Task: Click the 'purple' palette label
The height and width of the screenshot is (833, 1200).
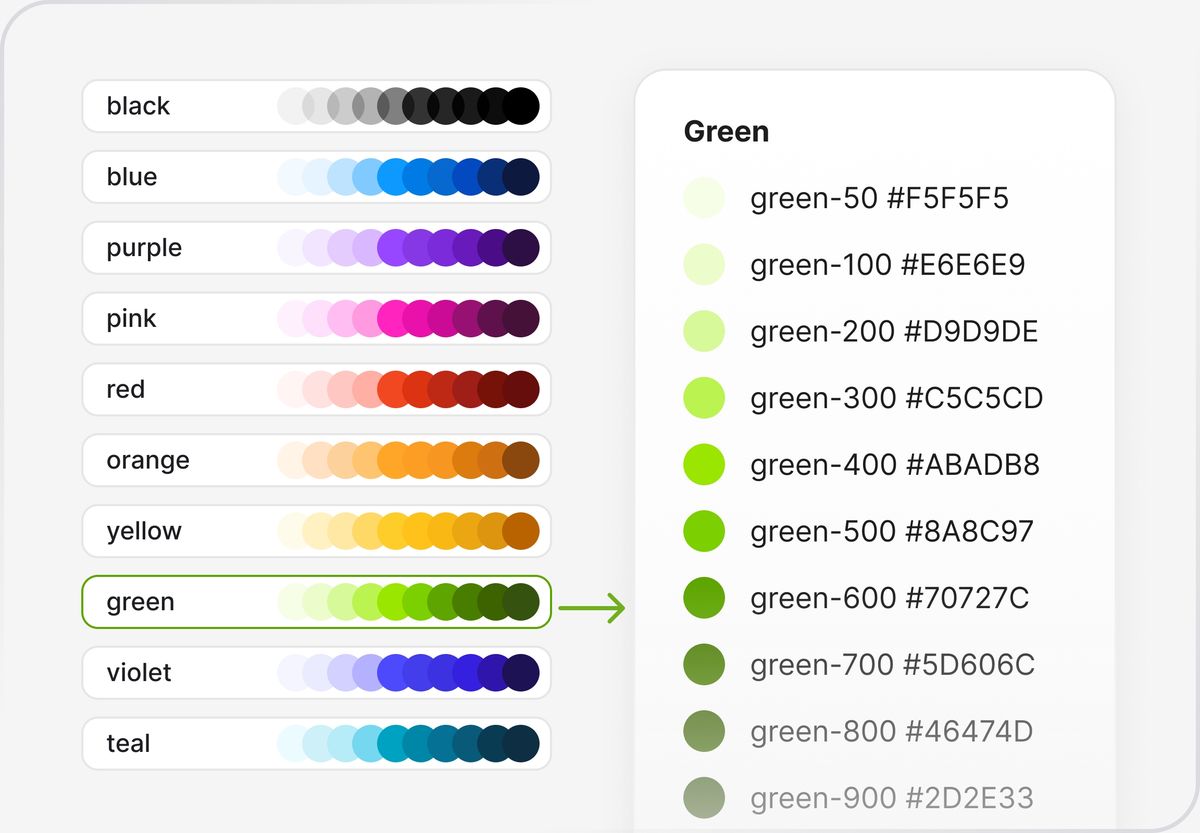Action: (x=144, y=248)
